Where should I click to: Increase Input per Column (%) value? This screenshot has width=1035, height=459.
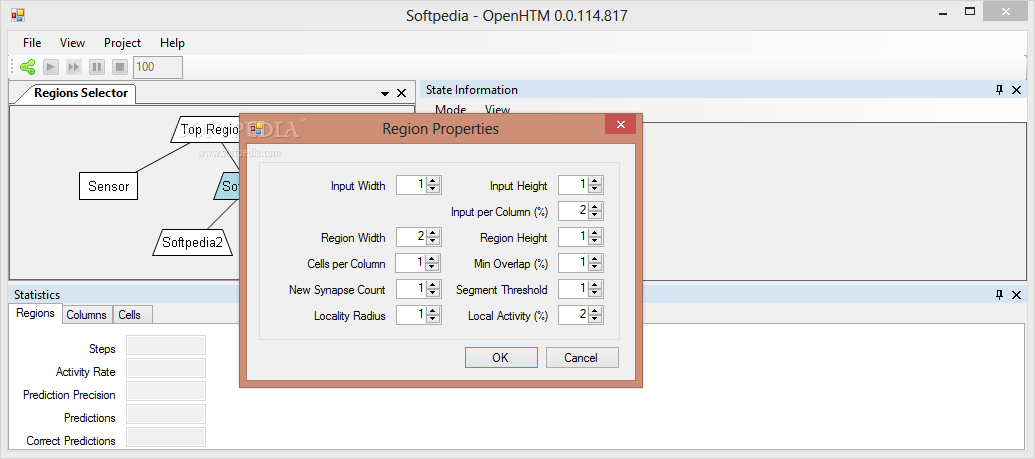(x=595, y=207)
